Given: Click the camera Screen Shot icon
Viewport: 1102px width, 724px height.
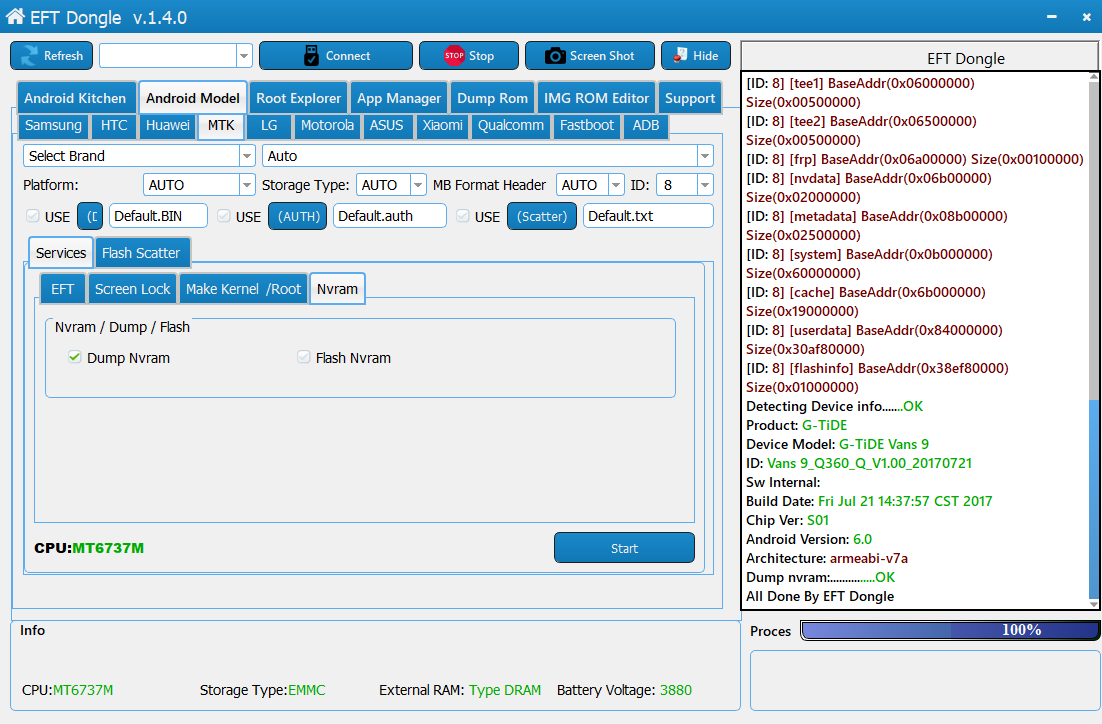Looking at the screenshot, I should pos(555,56).
